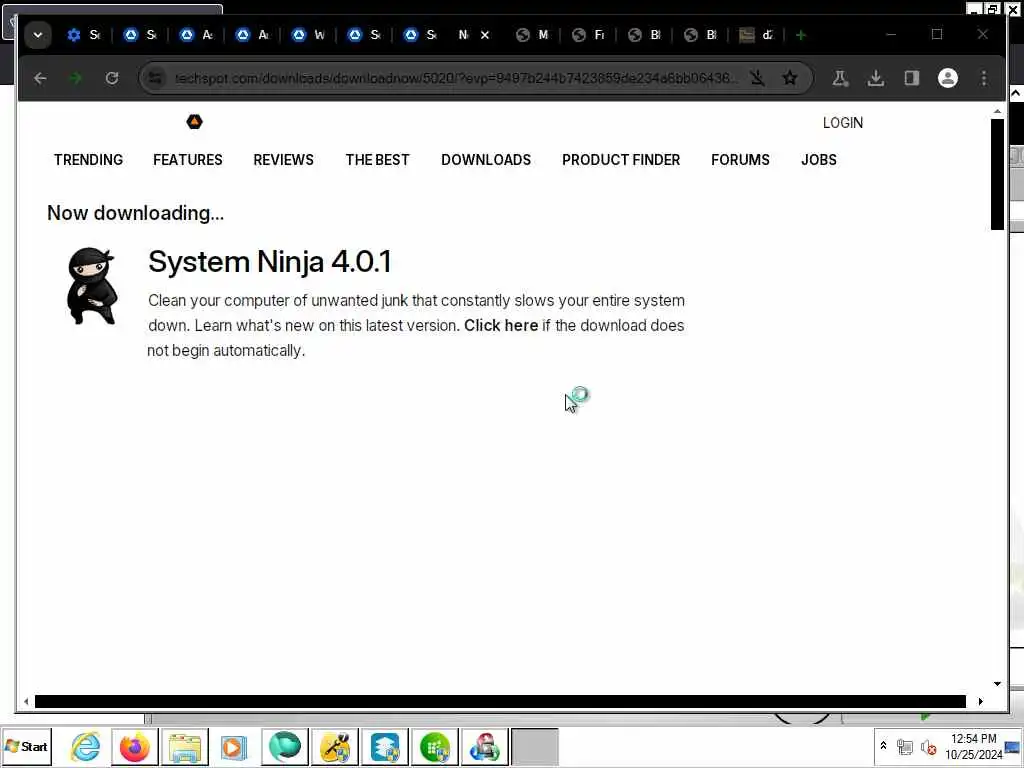Go forward with the green forward arrow

pyautogui.click(x=76, y=78)
